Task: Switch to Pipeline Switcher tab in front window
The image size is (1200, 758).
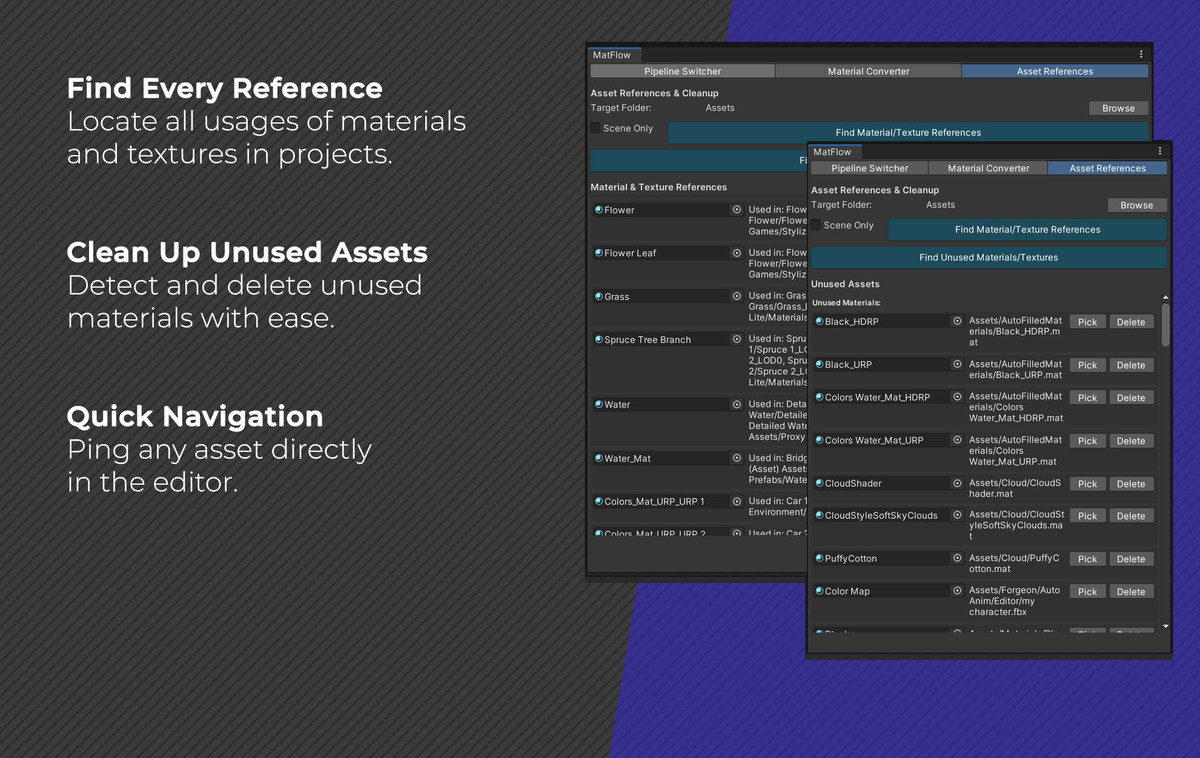Action: [869, 169]
